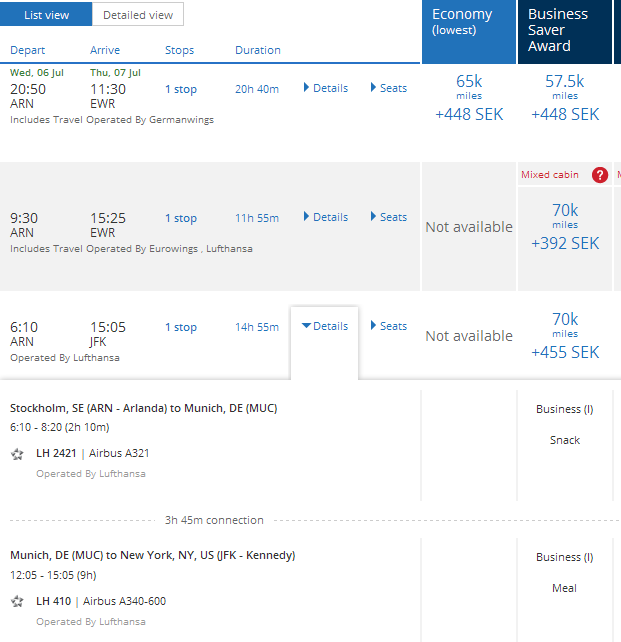Switch to Detailed view tab
621x642 pixels.
click(138, 15)
